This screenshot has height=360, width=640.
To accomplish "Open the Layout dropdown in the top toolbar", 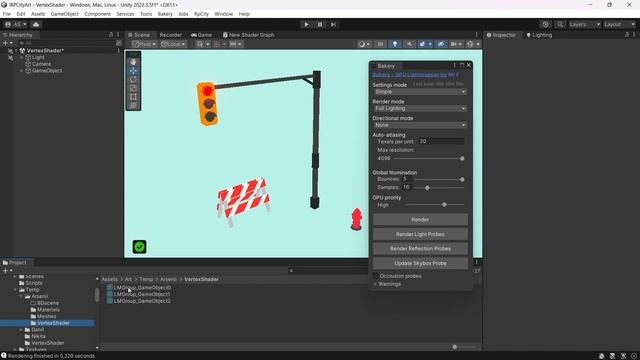I will coord(620,24).
